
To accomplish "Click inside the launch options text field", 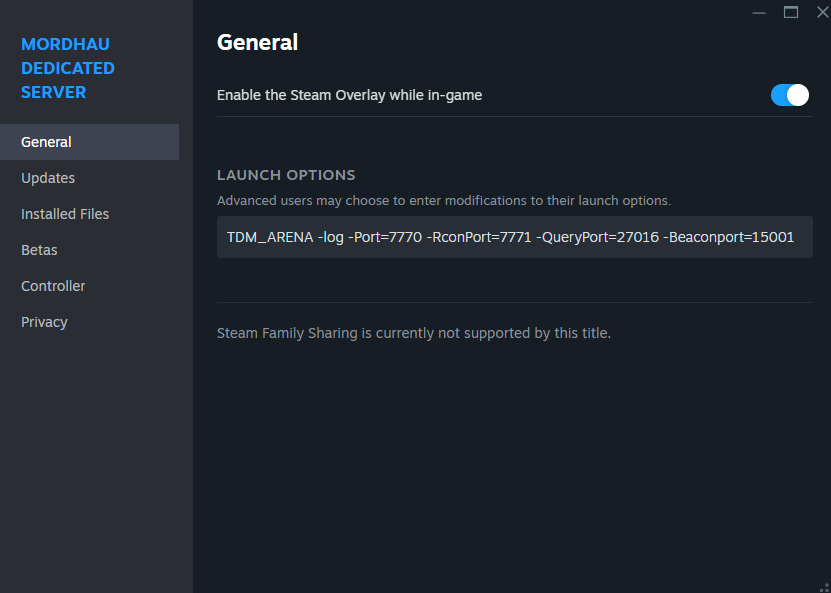I will click(x=515, y=237).
